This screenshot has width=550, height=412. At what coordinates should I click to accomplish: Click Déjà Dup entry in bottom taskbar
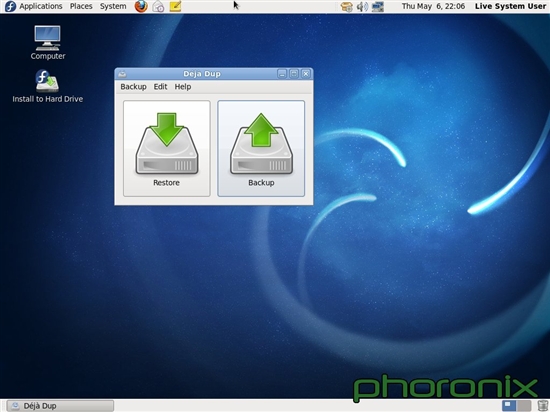pos(60,406)
